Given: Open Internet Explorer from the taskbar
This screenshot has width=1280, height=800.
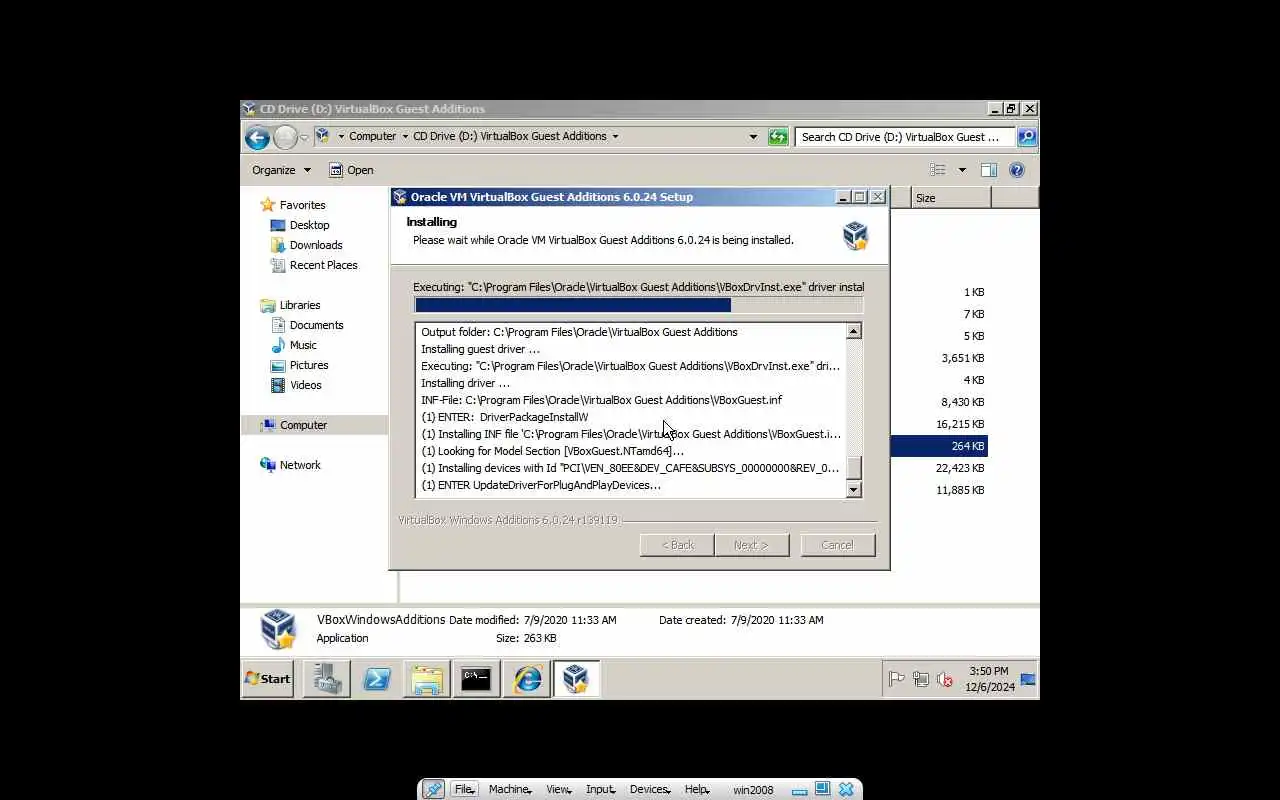Looking at the screenshot, I should pyautogui.click(x=527, y=679).
